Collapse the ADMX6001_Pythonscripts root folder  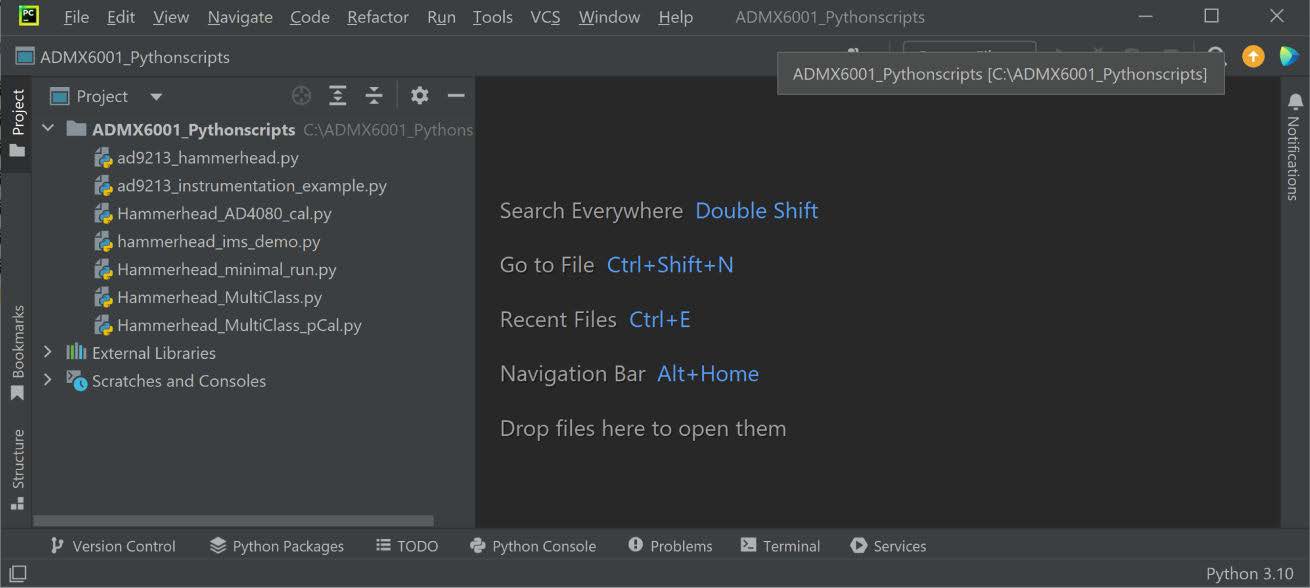pos(47,129)
